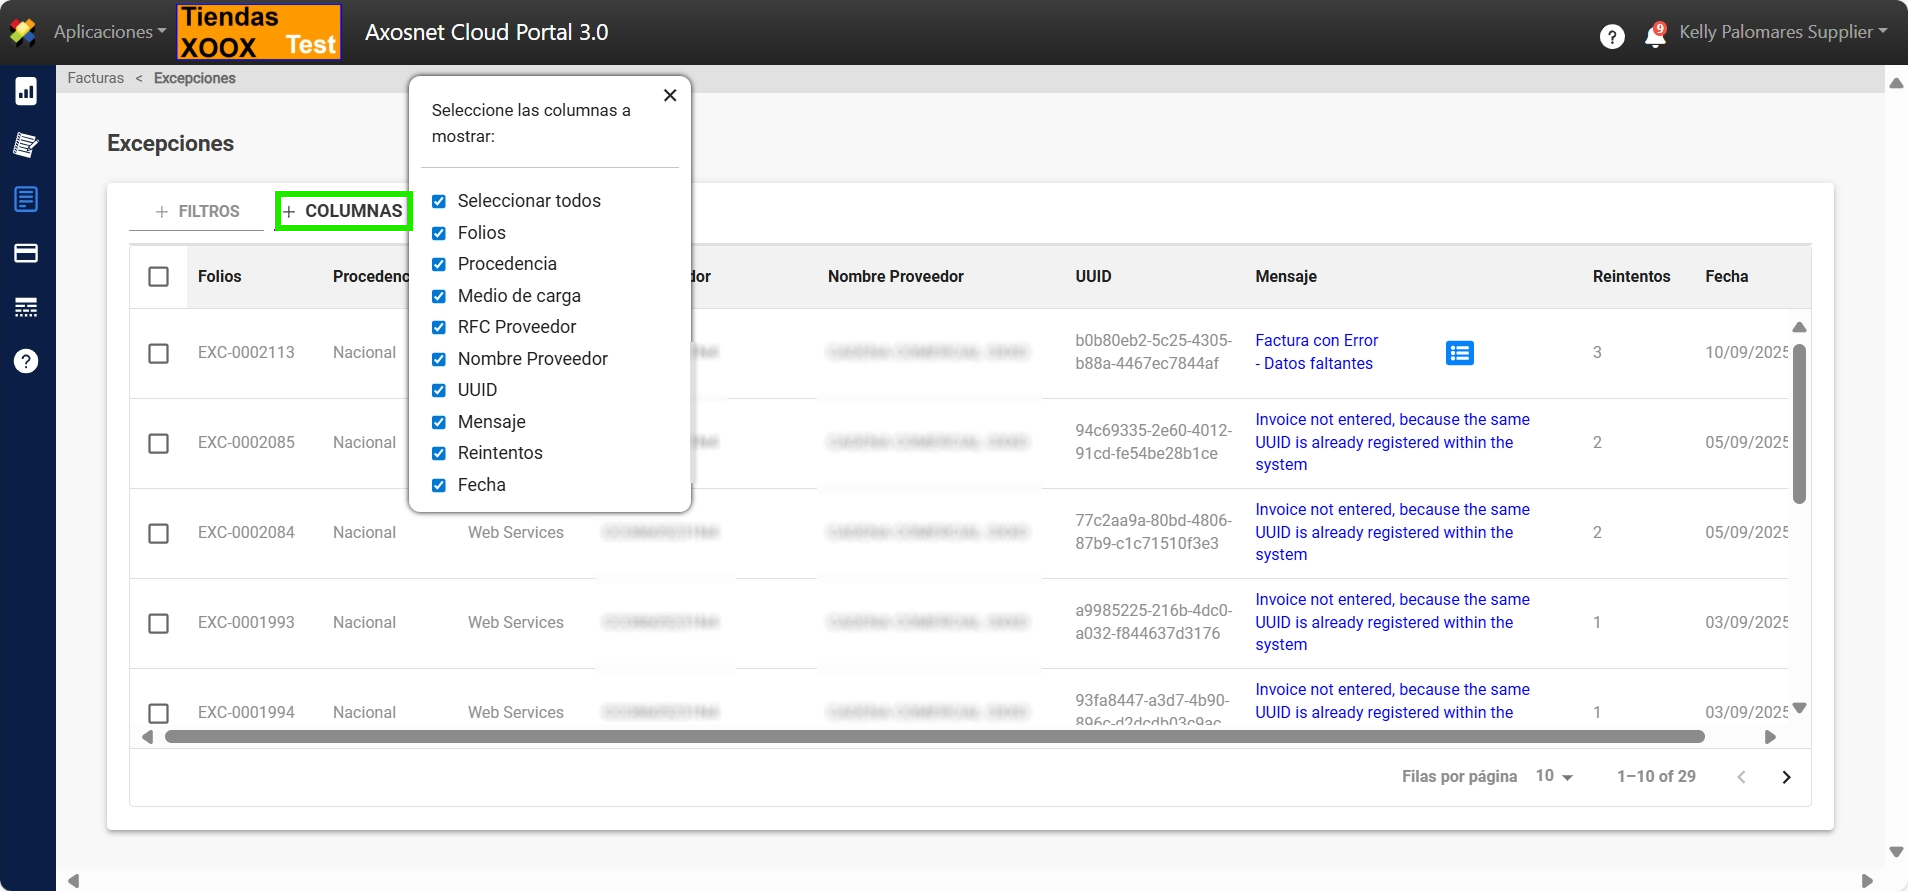Toggle the Medio de carga column checkbox
The image size is (1908, 891).
(x=439, y=296)
